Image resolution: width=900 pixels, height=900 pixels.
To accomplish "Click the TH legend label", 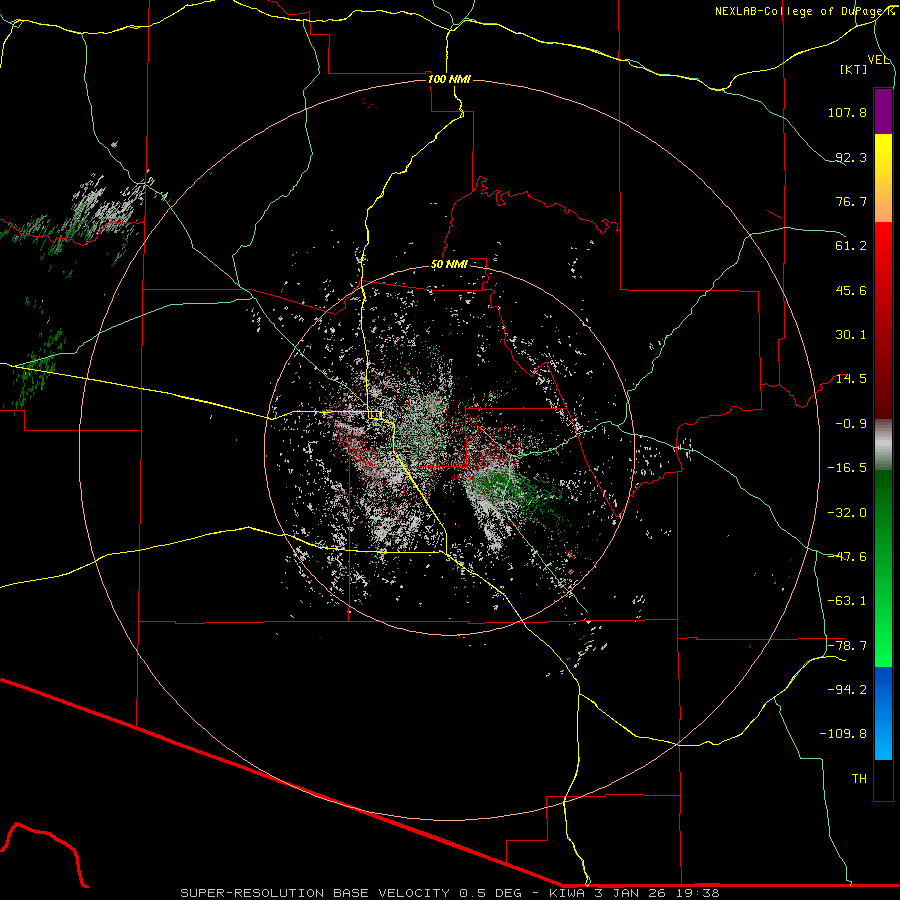I will pyautogui.click(x=859, y=779).
